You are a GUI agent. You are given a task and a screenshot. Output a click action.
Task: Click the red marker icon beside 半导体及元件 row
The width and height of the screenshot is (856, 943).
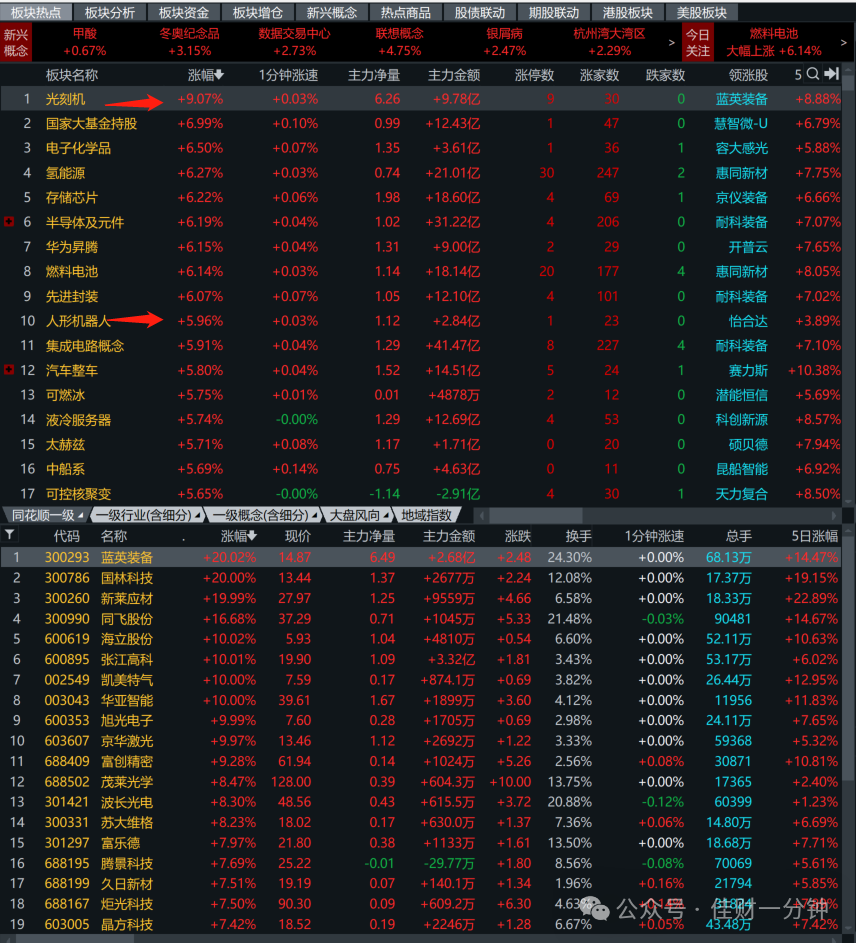point(9,222)
